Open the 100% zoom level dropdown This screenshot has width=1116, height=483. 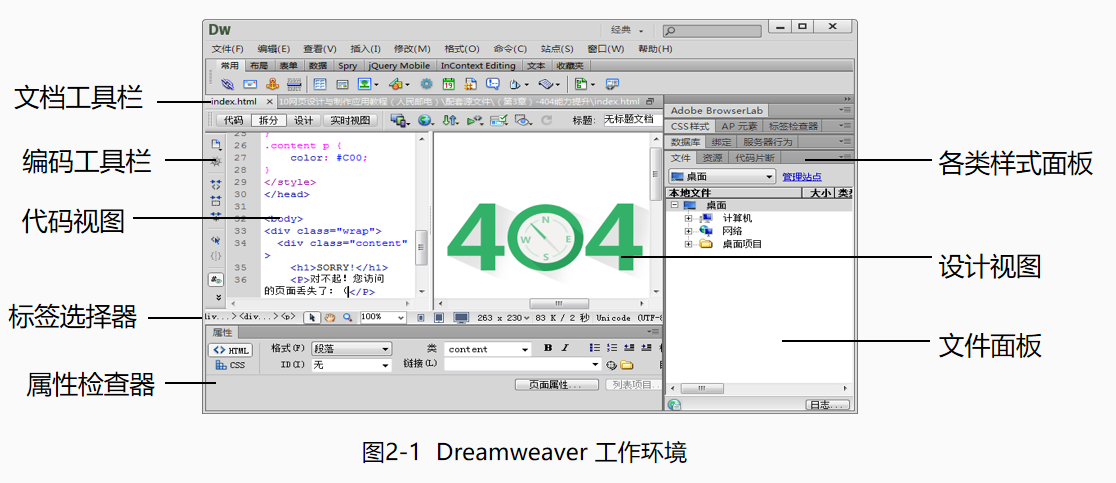pyautogui.click(x=383, y=317)
